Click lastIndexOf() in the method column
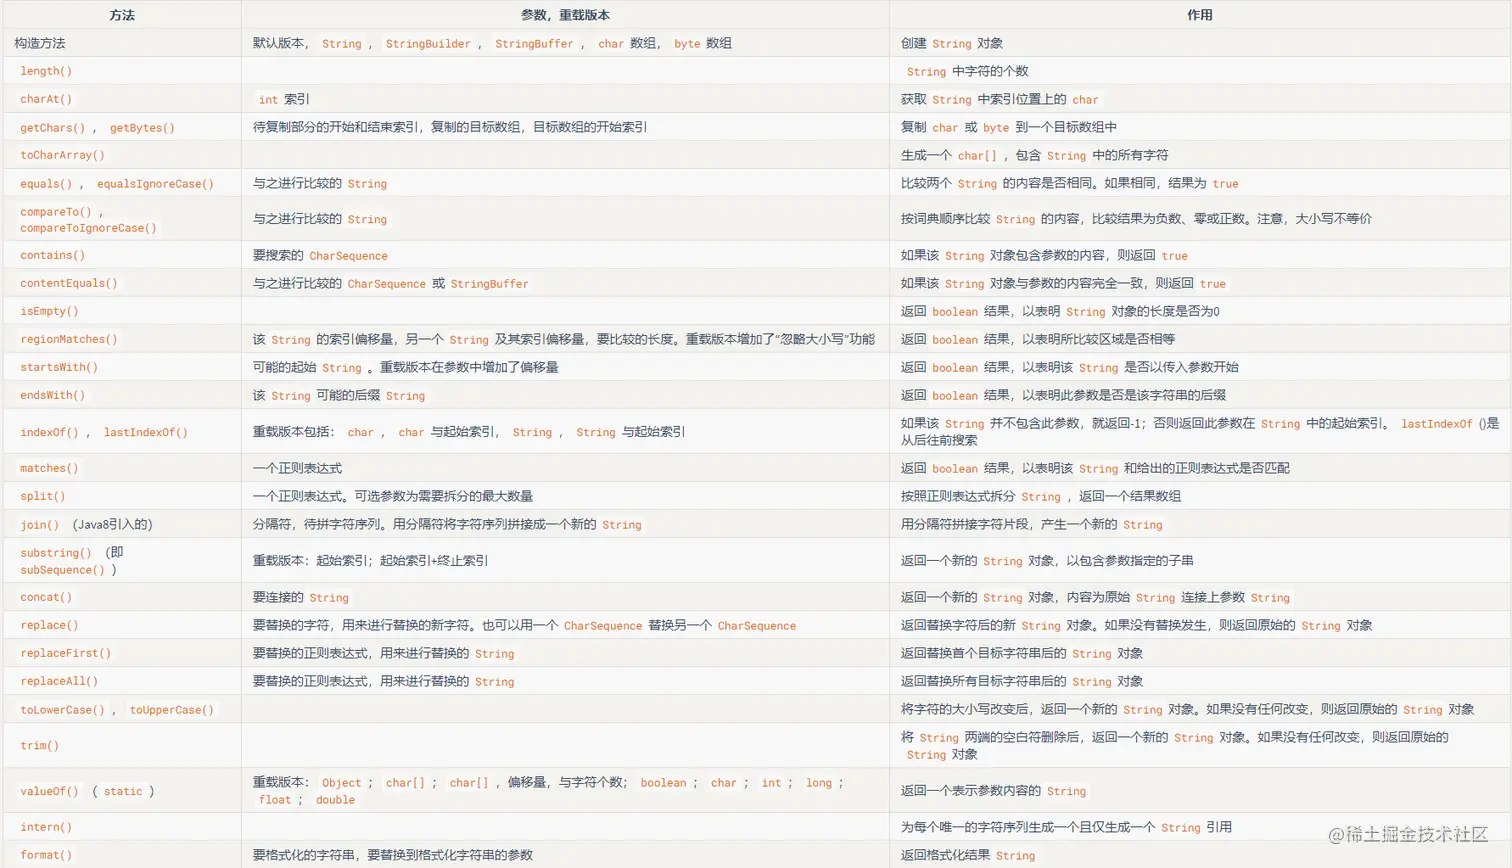Screen dimensions: 1512x868 [x=146, y=432]
